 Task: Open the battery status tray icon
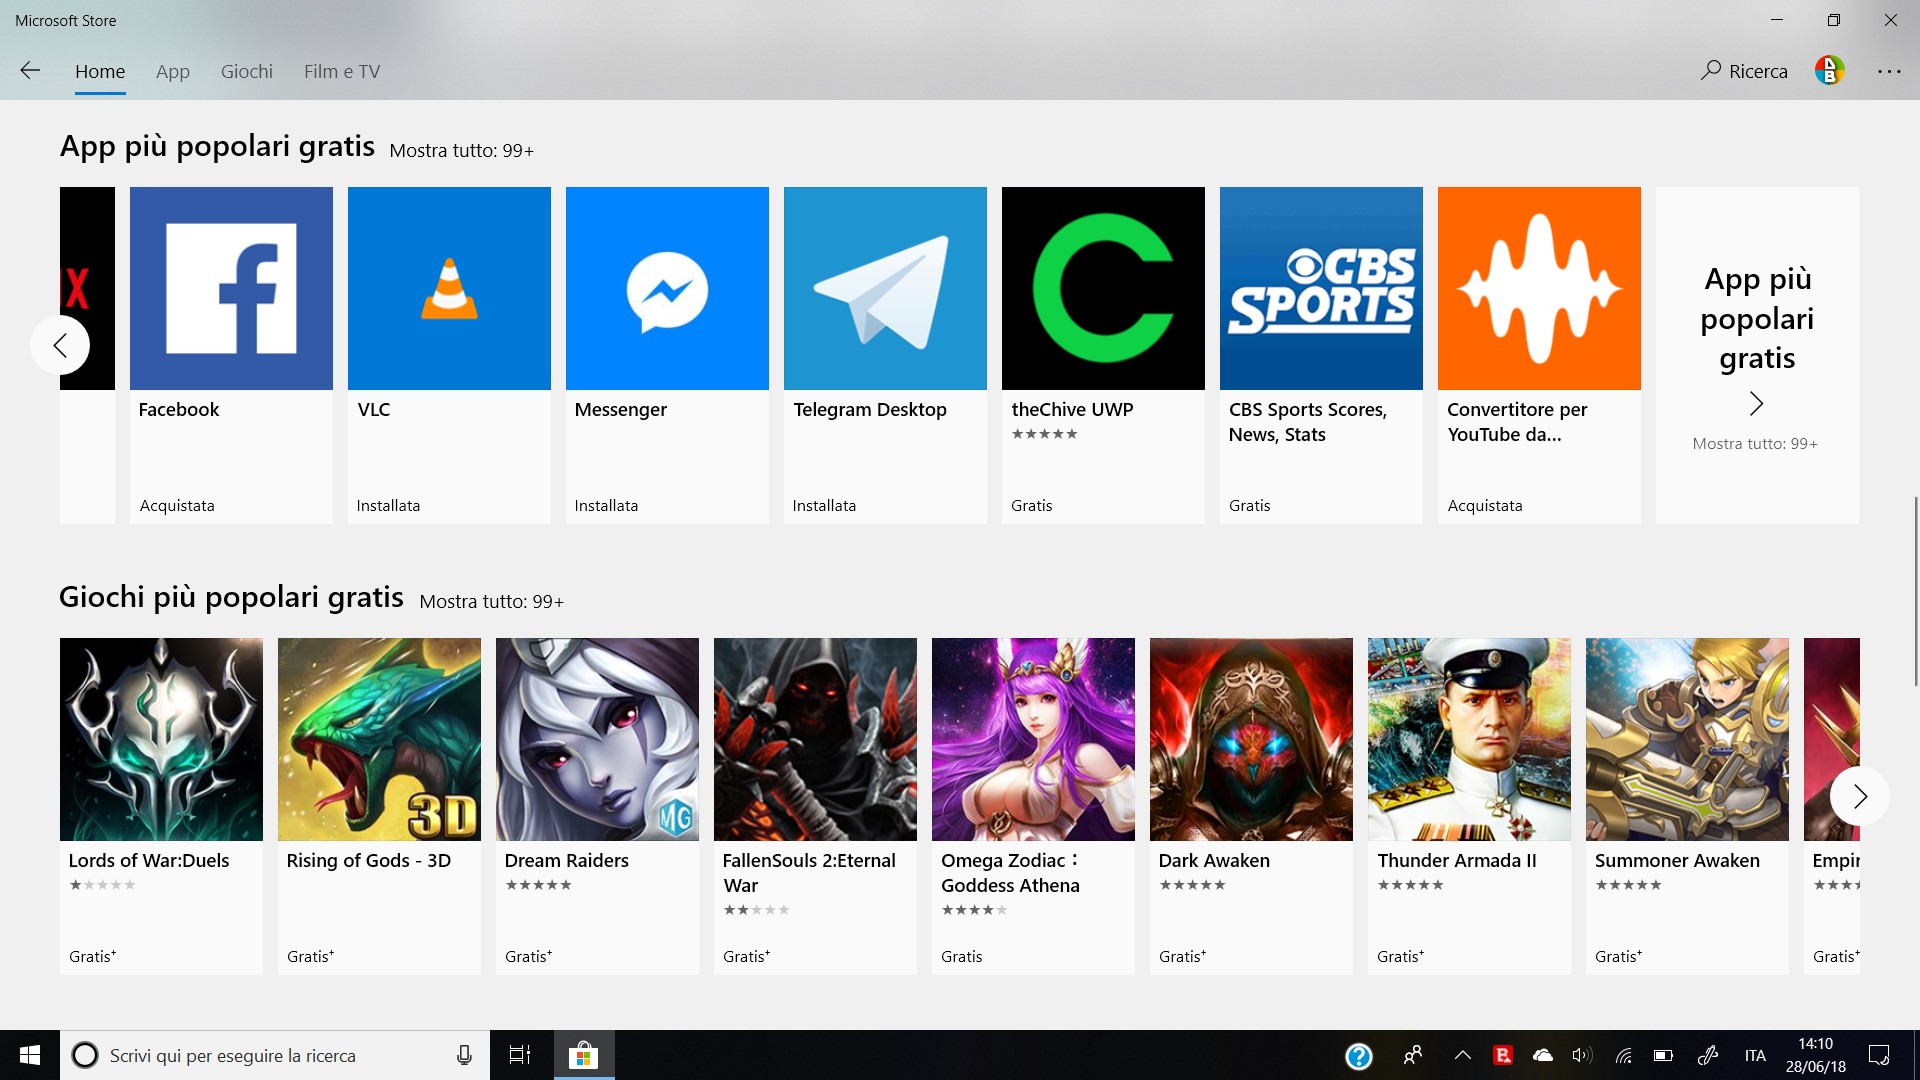pyautogui.click(x=1664, y=1055)
